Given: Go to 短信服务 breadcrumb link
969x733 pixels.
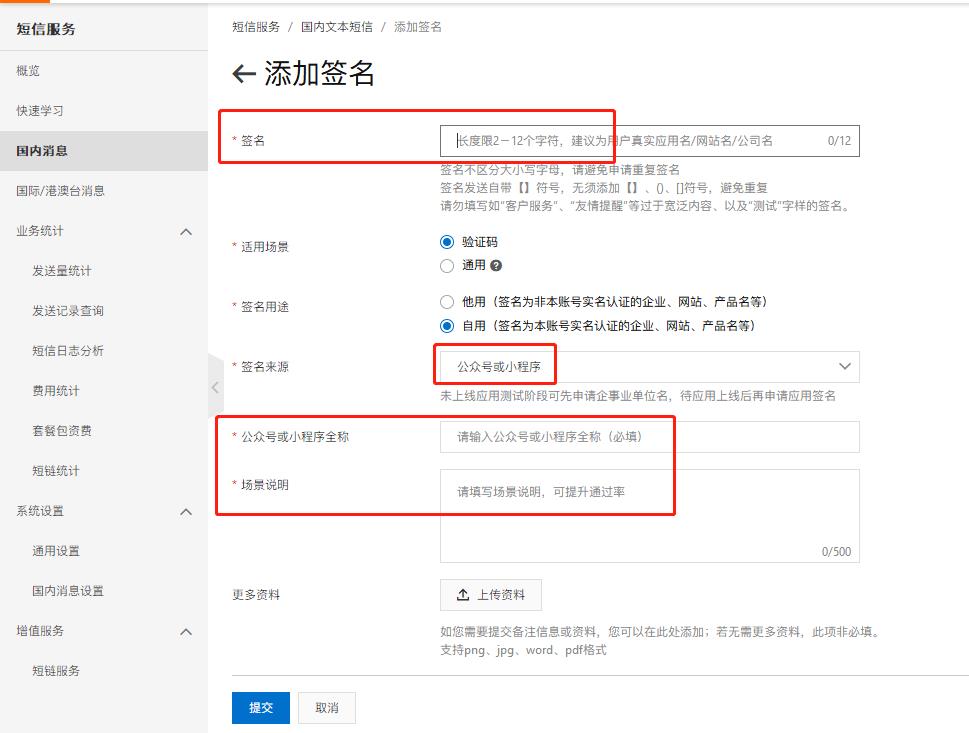Looking at the screenshot, I should click(256, 27).
